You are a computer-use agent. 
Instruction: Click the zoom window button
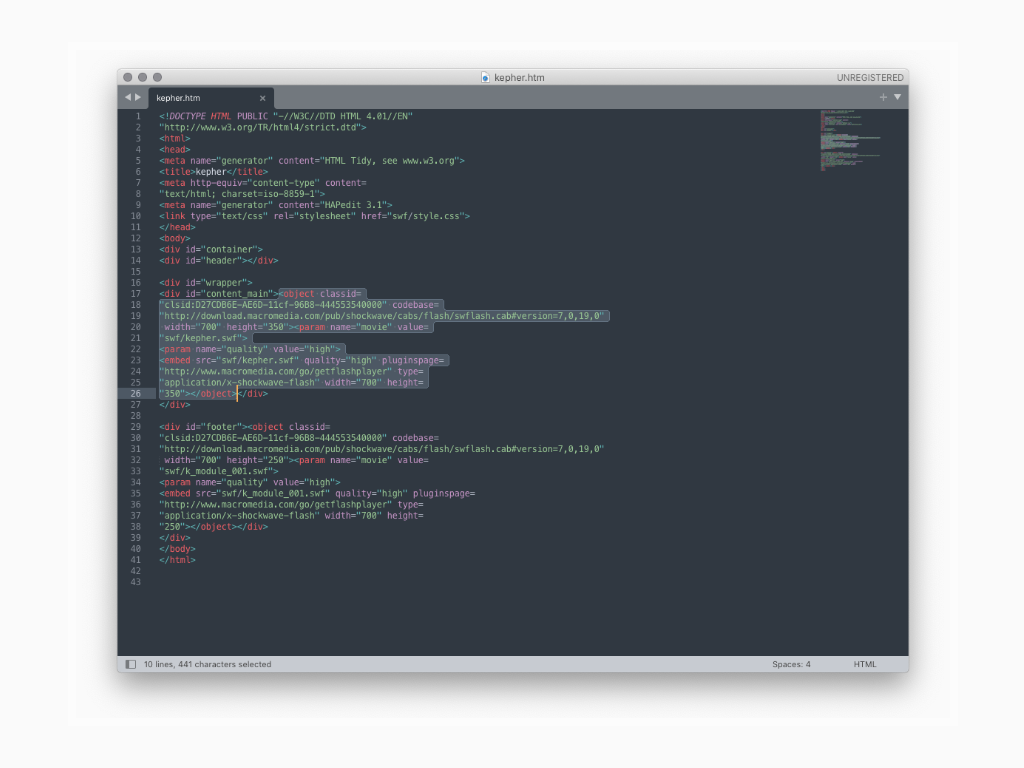click(x=157, y=77)
